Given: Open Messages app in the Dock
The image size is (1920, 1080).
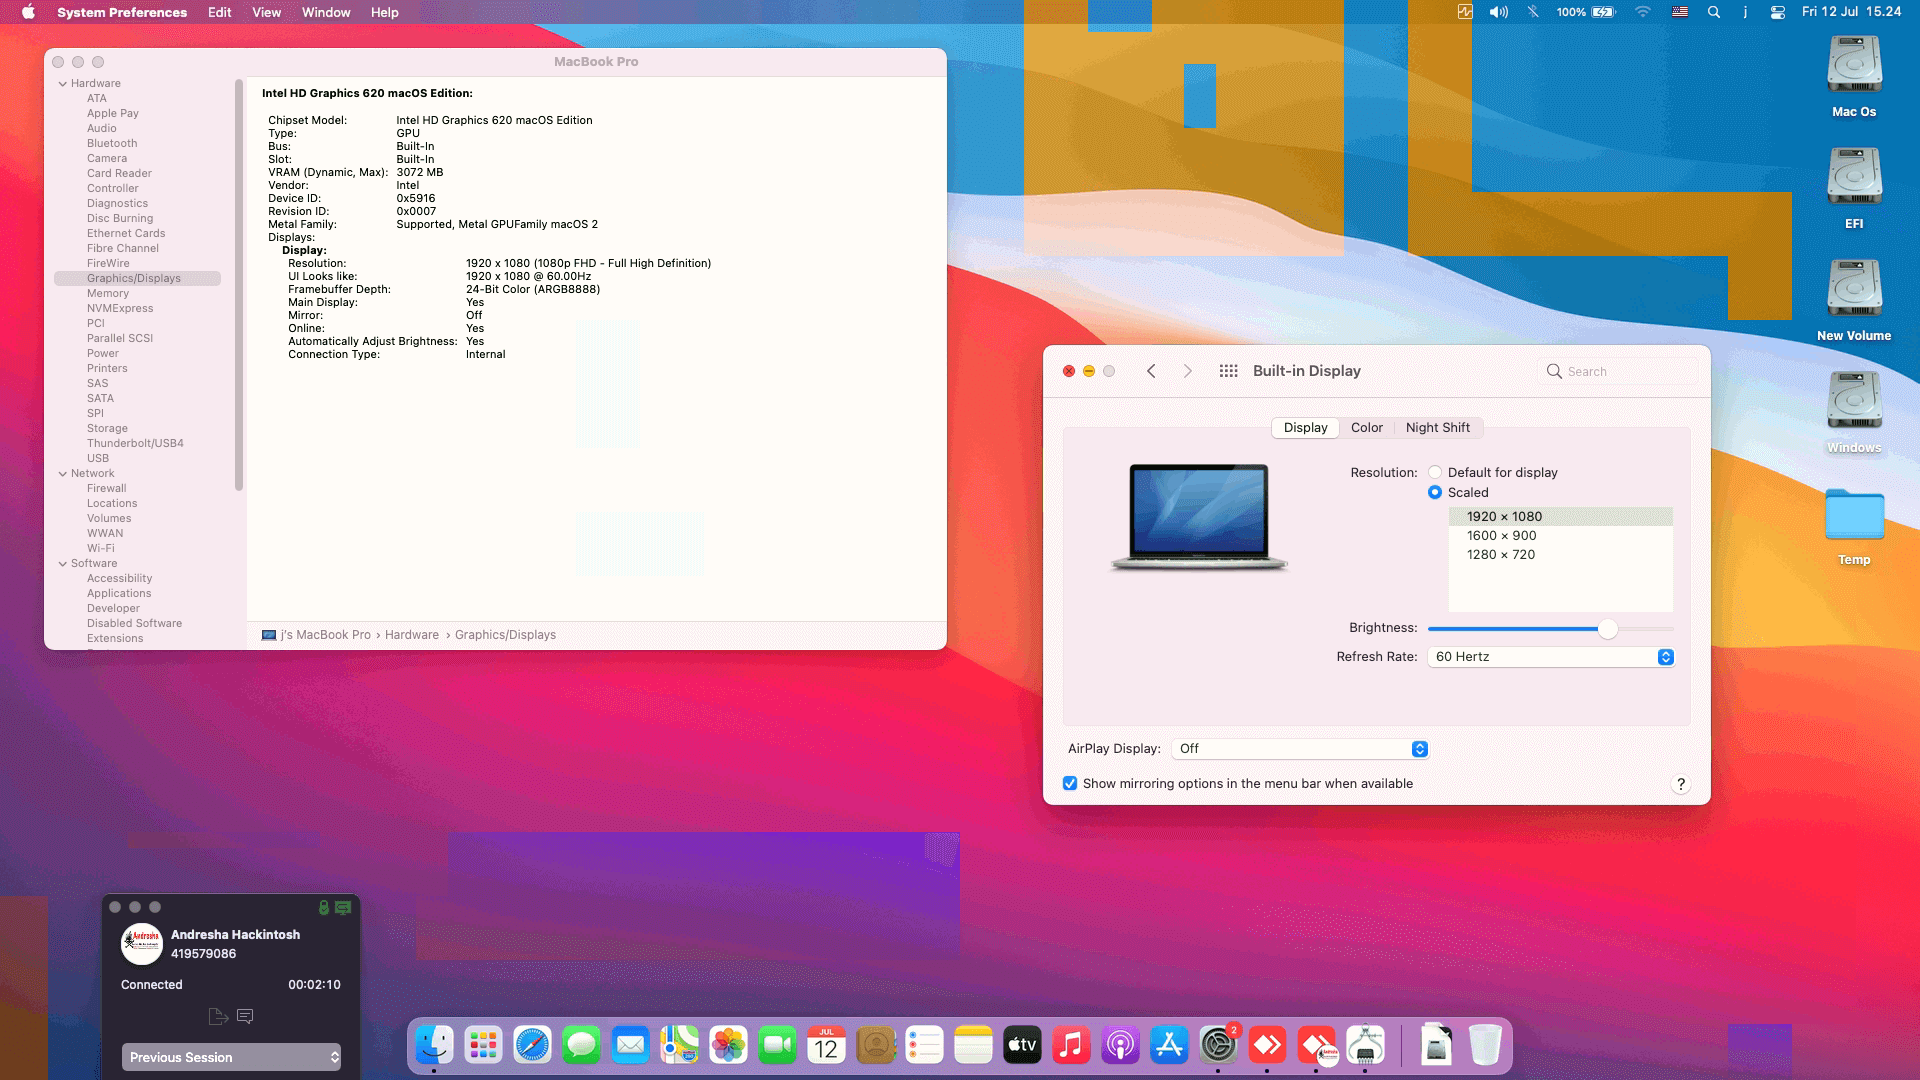Looking at the screenshot, I should click(581, 1046).
